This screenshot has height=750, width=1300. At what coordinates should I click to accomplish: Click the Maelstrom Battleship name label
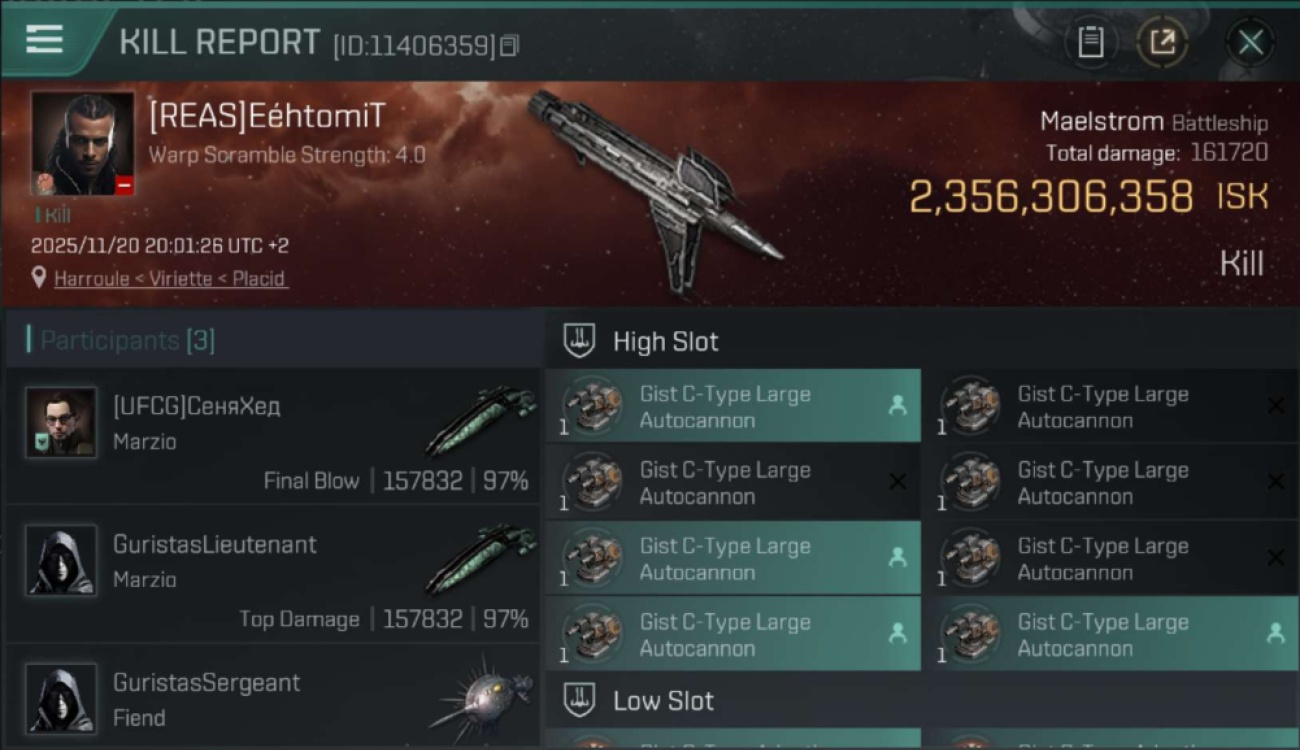coord(1153,123)
